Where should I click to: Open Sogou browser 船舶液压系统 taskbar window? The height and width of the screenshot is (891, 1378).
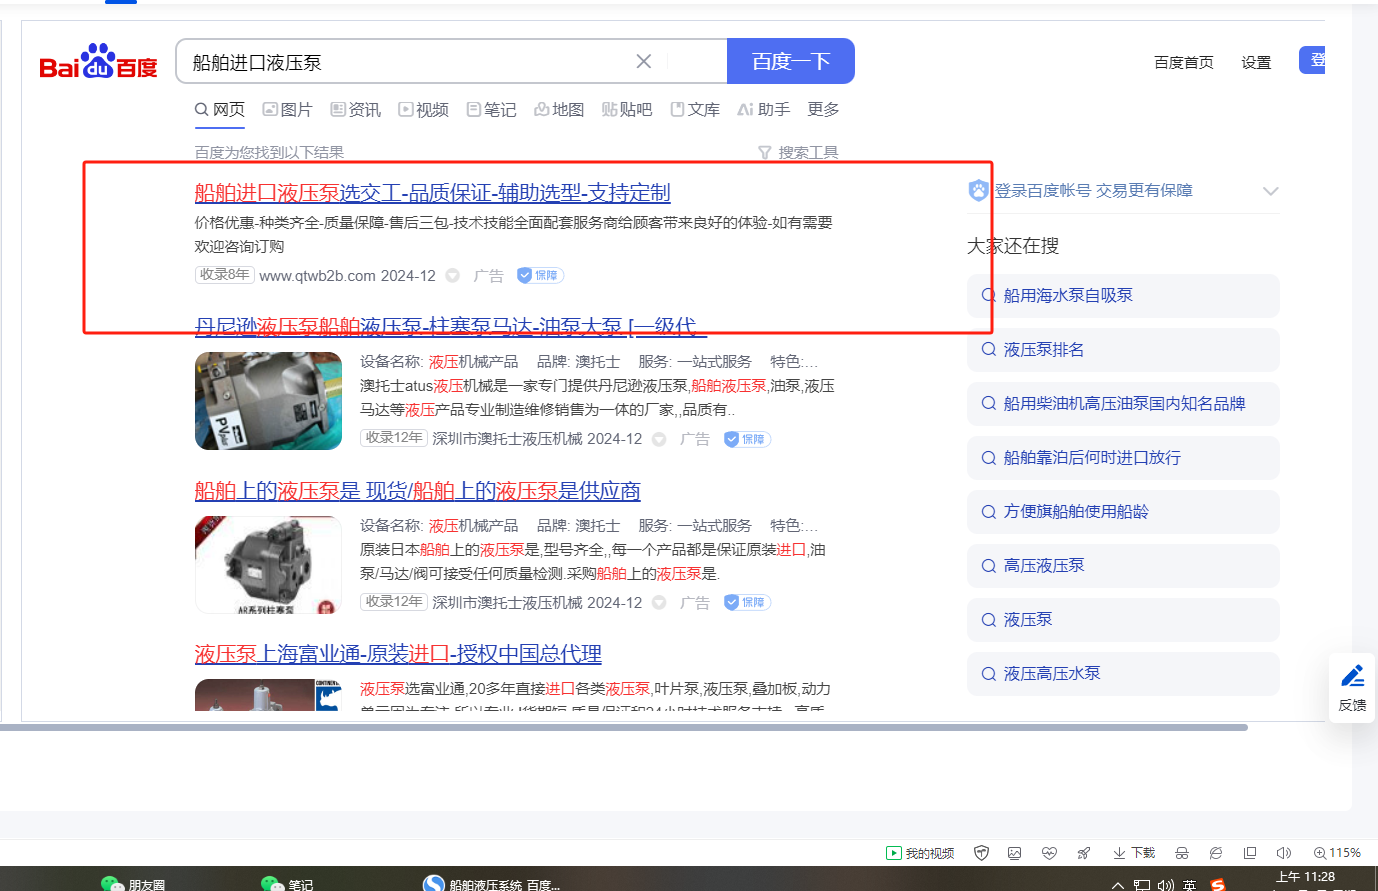(492, 884)
